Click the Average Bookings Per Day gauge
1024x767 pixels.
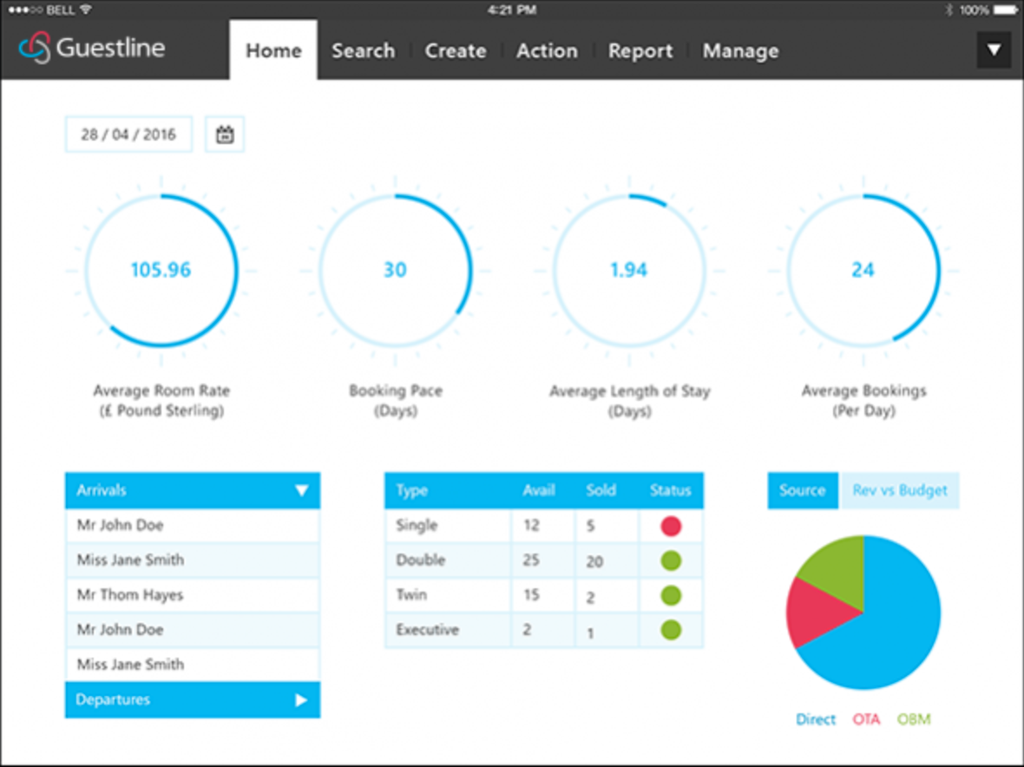tap(863, 270)
